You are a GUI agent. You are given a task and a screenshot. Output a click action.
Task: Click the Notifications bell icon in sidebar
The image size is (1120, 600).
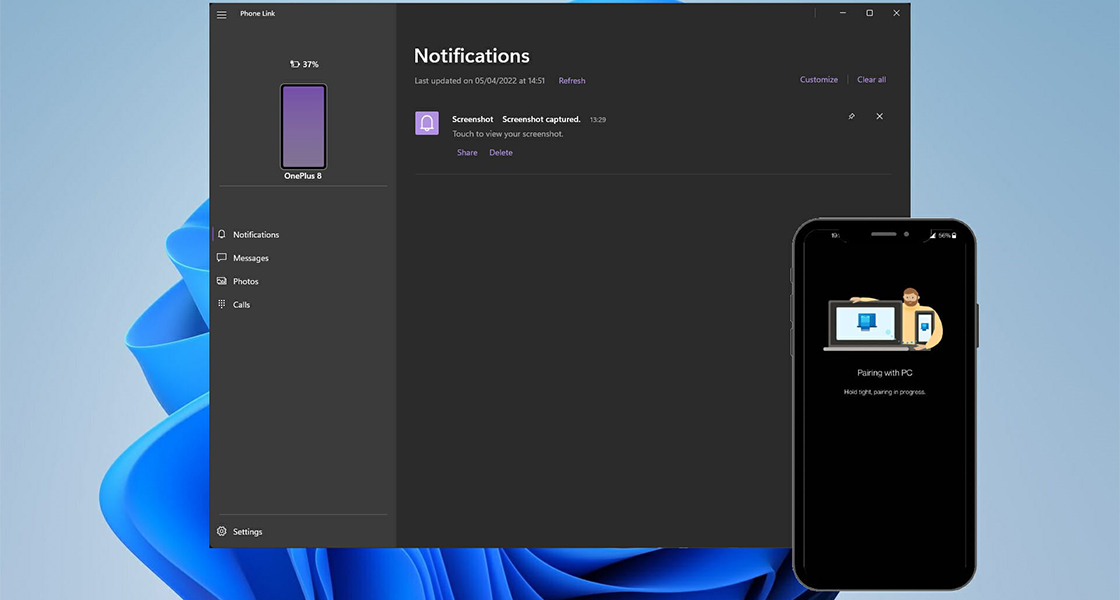[221, 234]
